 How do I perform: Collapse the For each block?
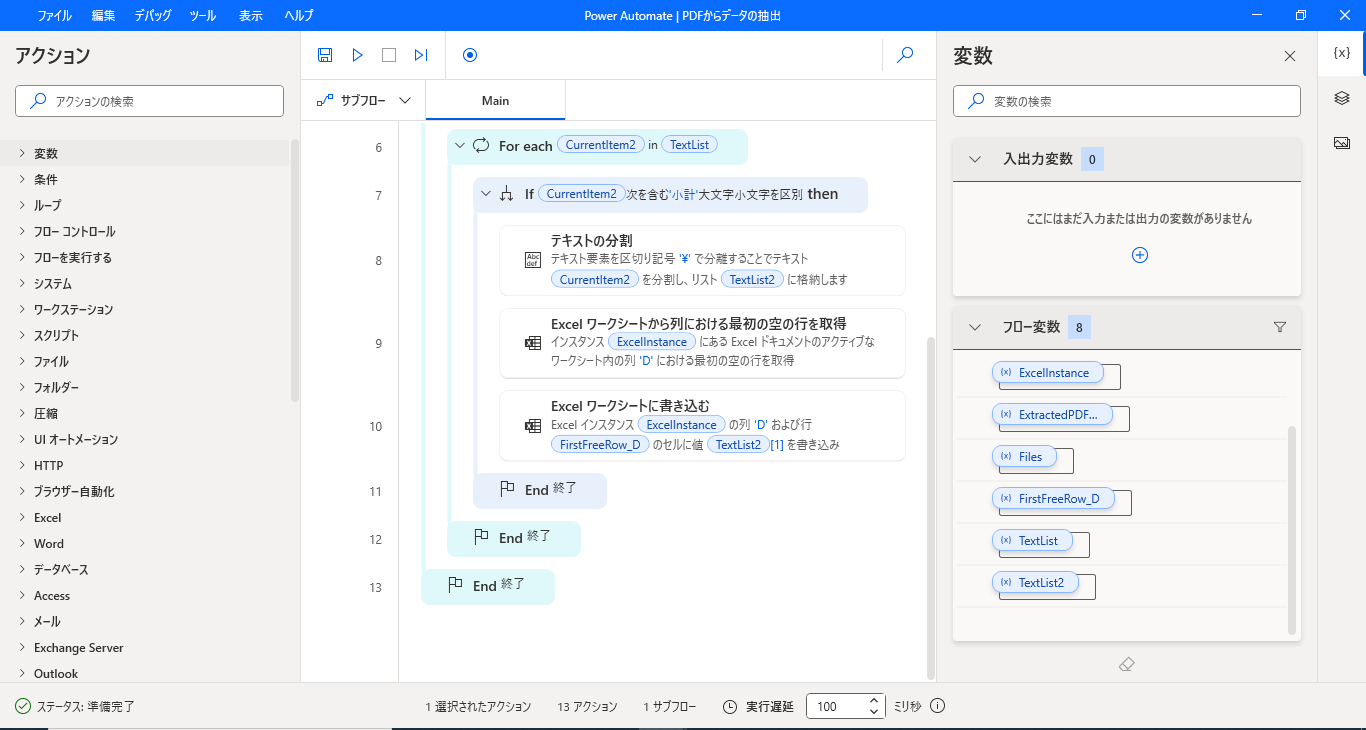[x=460, y=145]
